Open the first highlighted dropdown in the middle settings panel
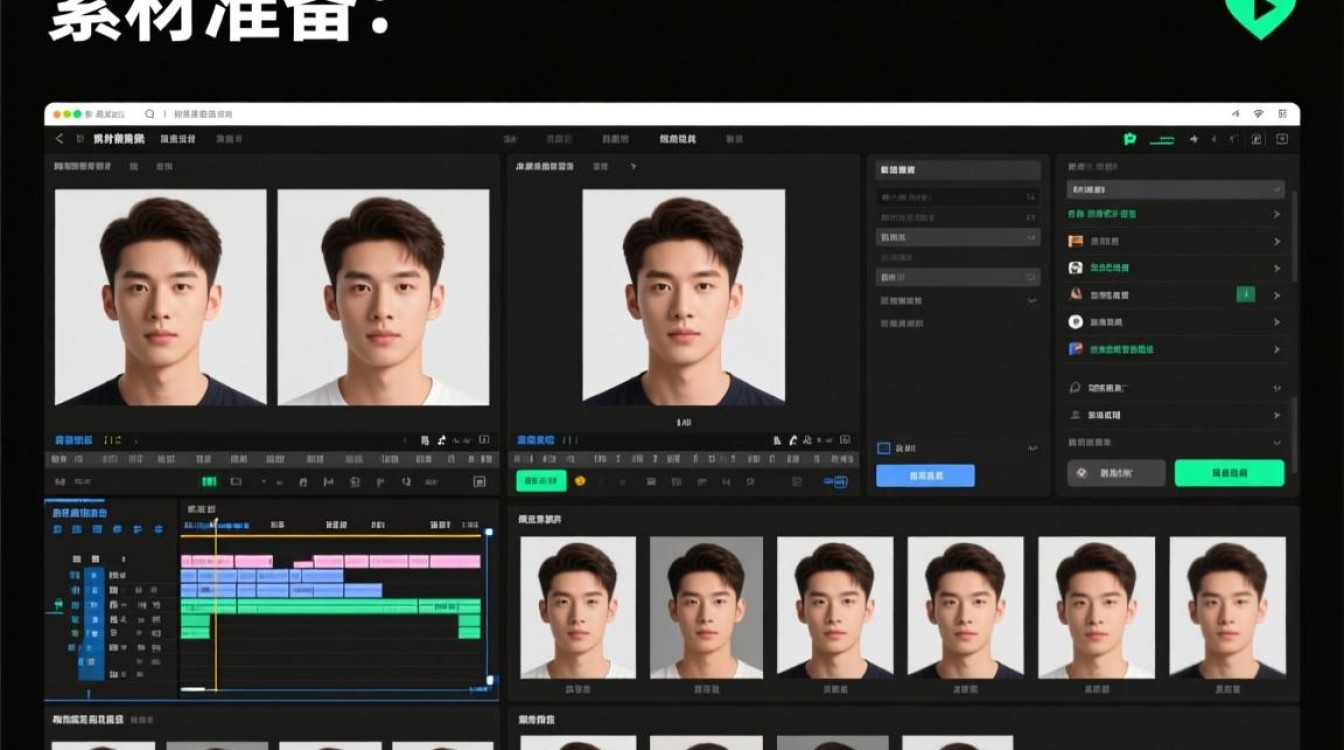Viewport: 1344px width, 750px height. [x=958, y=237]
